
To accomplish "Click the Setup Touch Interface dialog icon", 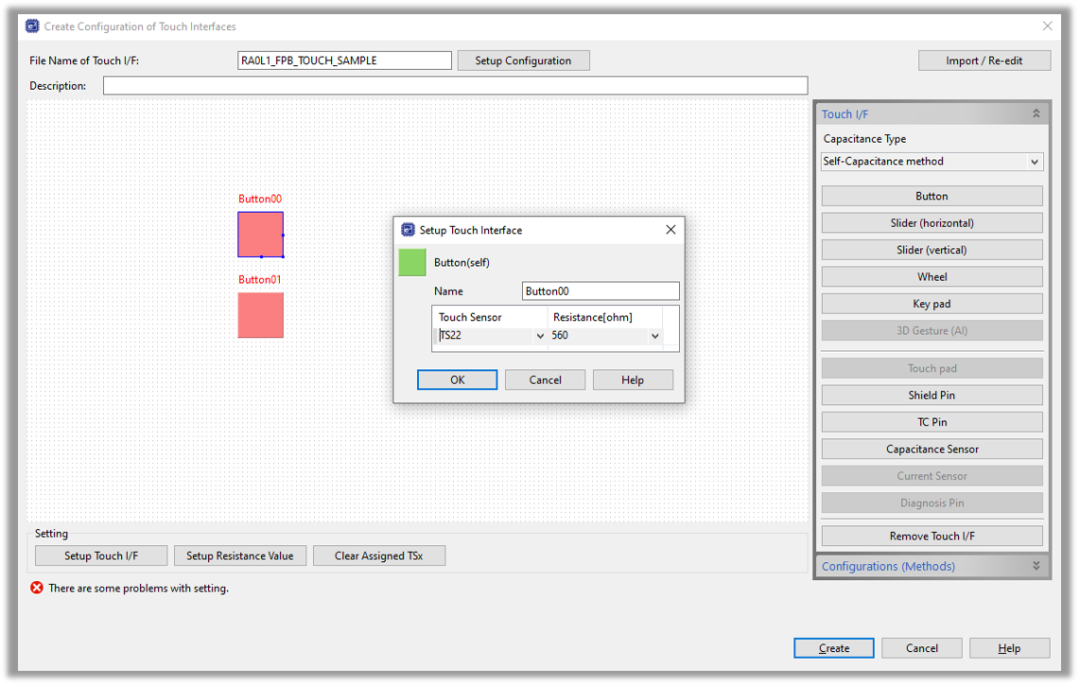I will pos(408,229).
